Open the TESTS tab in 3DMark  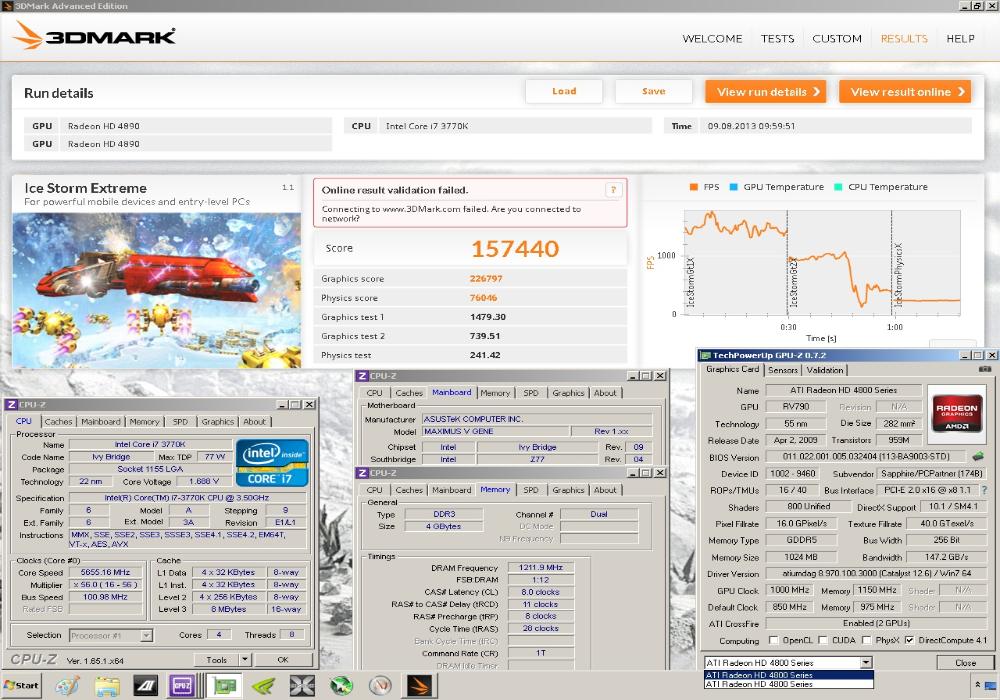[x=777, y=39]
